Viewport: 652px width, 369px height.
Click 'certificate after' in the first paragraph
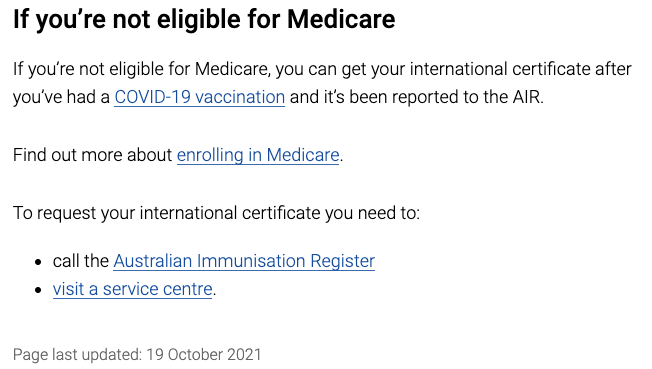pos(572,69)
